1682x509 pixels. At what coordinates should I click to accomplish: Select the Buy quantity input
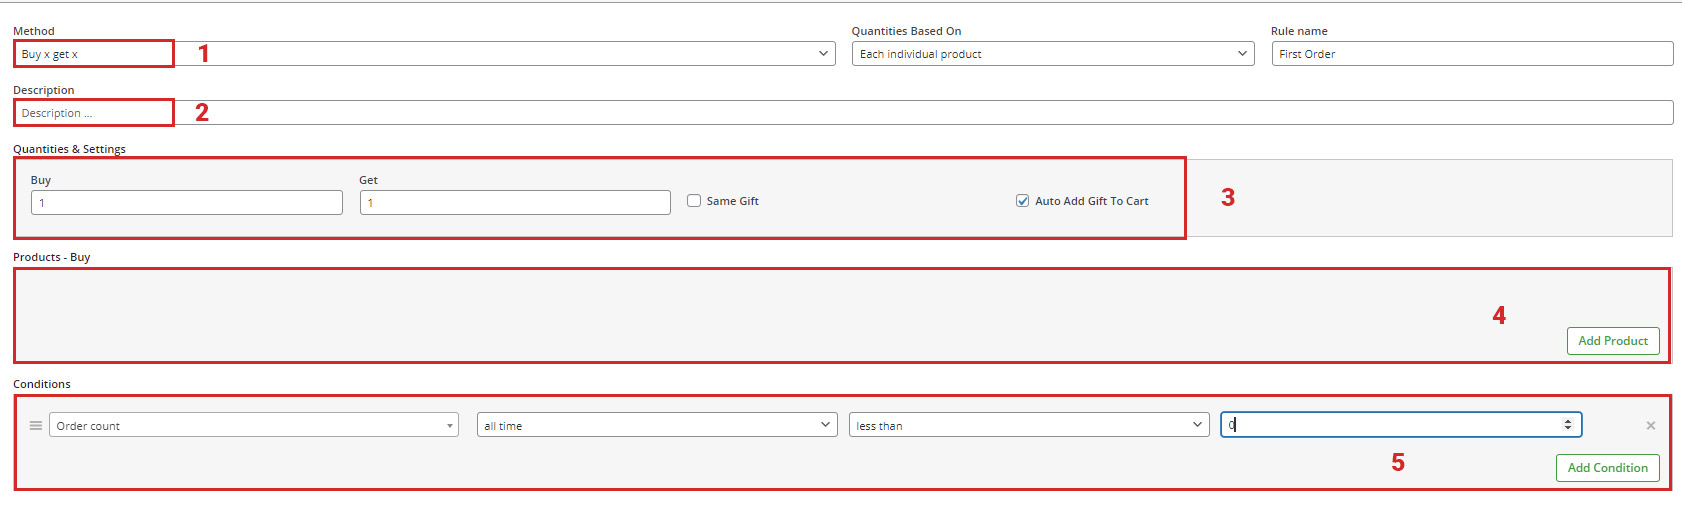pyautogui.click(x=187, y=203)
